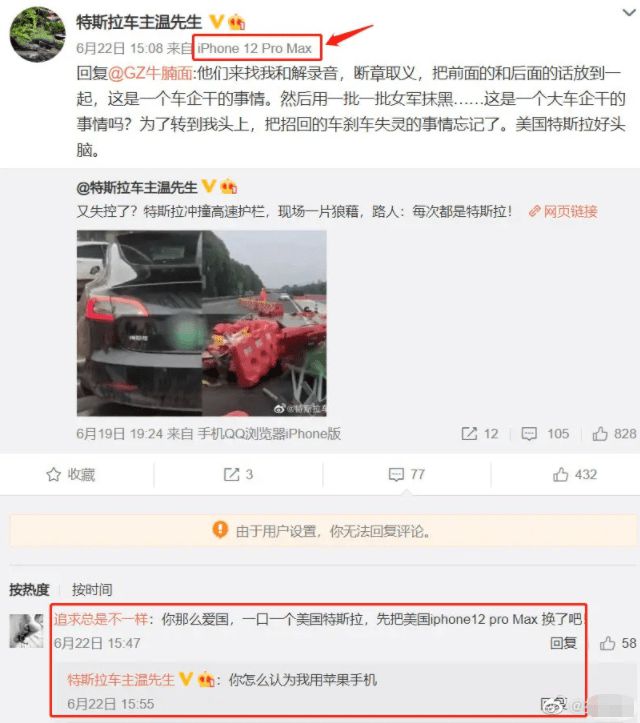Click the repost icon with count 12
Screen dimensions: 640x723
[x=480, y=433]
